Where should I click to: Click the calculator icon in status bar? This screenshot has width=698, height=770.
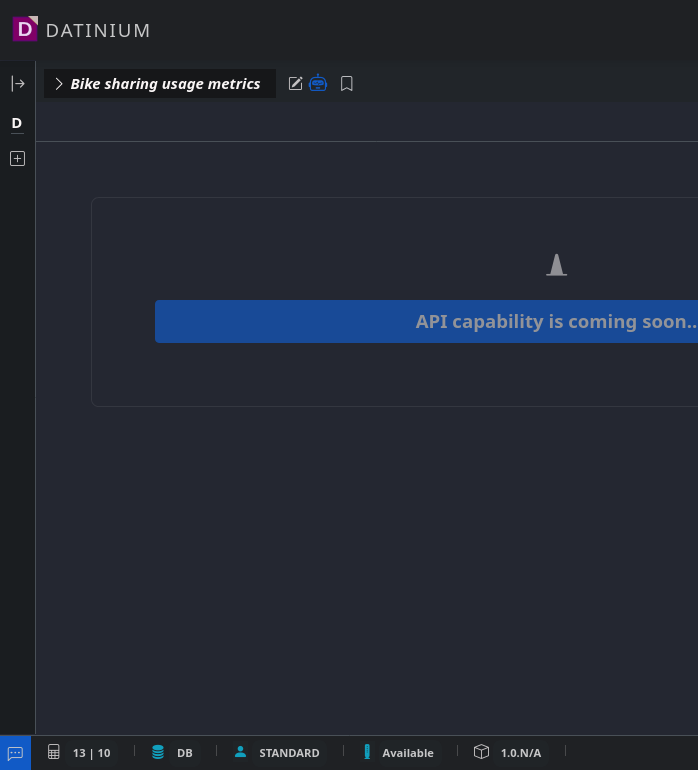click(54, 752)
